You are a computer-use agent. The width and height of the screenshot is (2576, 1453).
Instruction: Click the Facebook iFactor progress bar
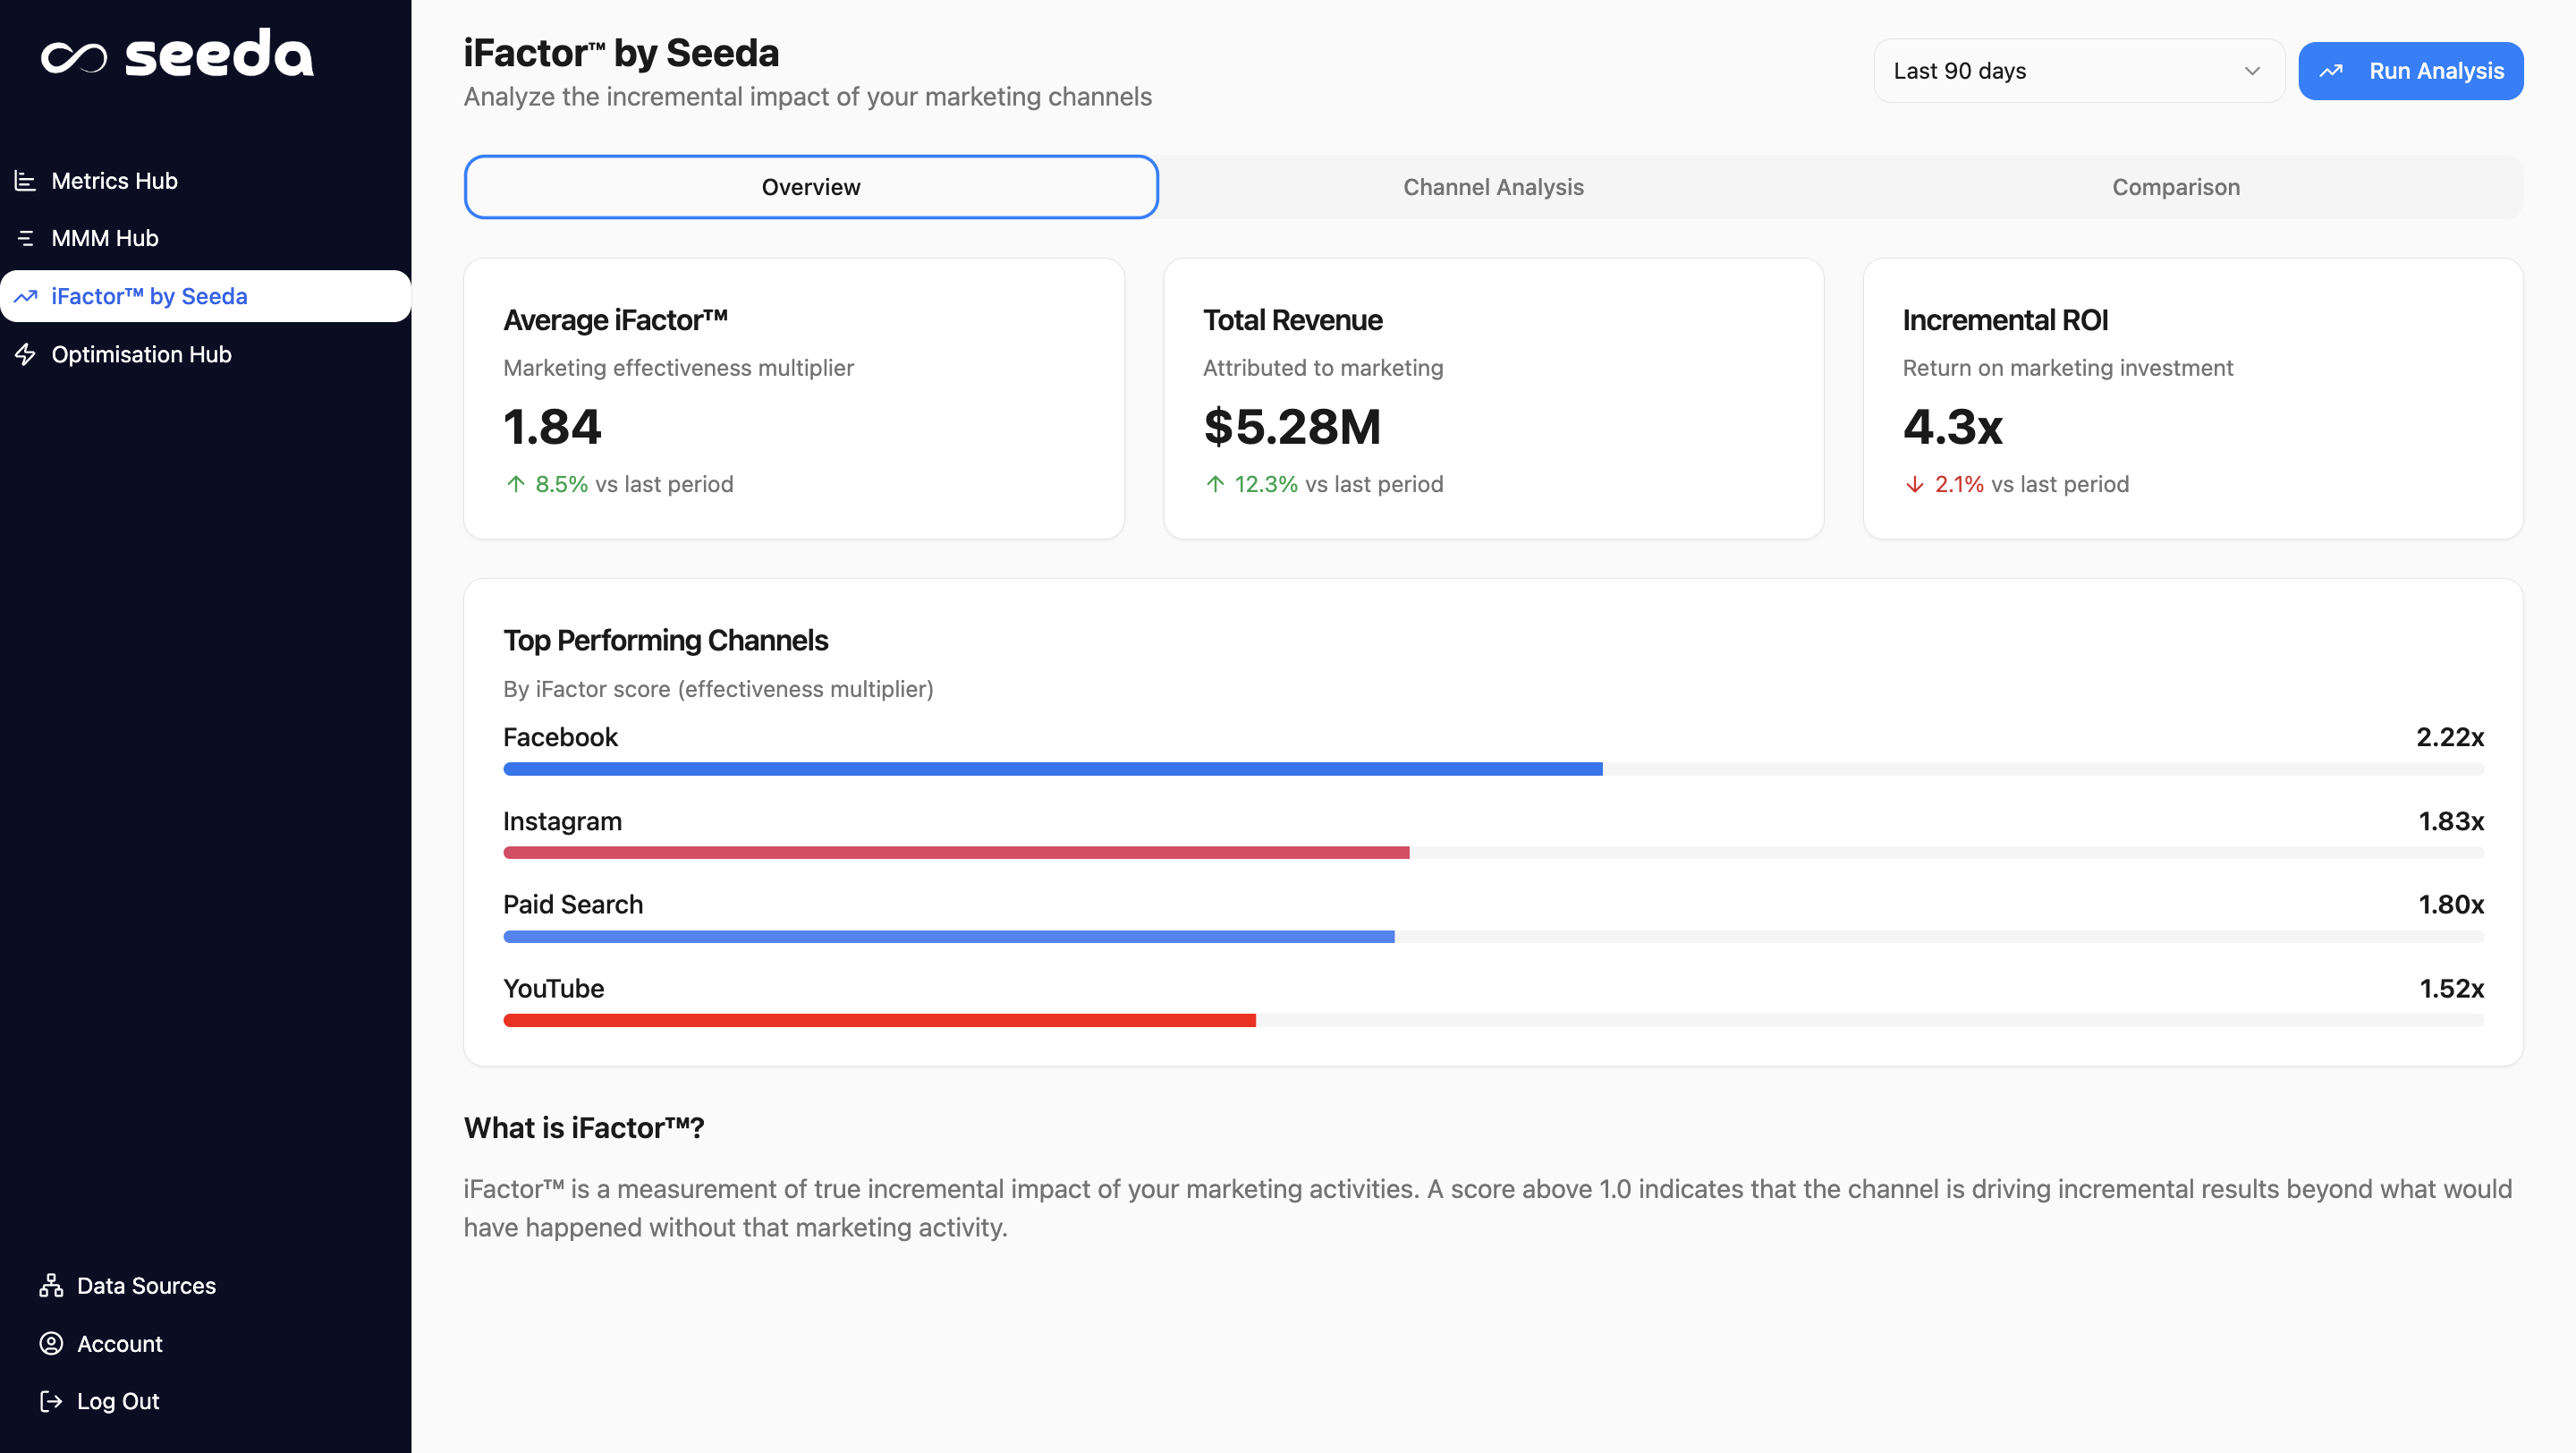(x=1053, y=769)
